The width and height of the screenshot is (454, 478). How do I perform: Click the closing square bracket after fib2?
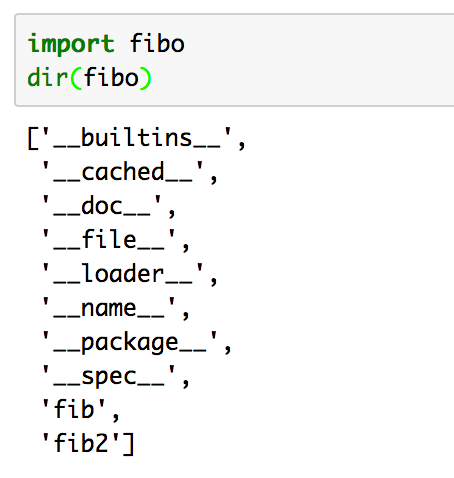128,444
